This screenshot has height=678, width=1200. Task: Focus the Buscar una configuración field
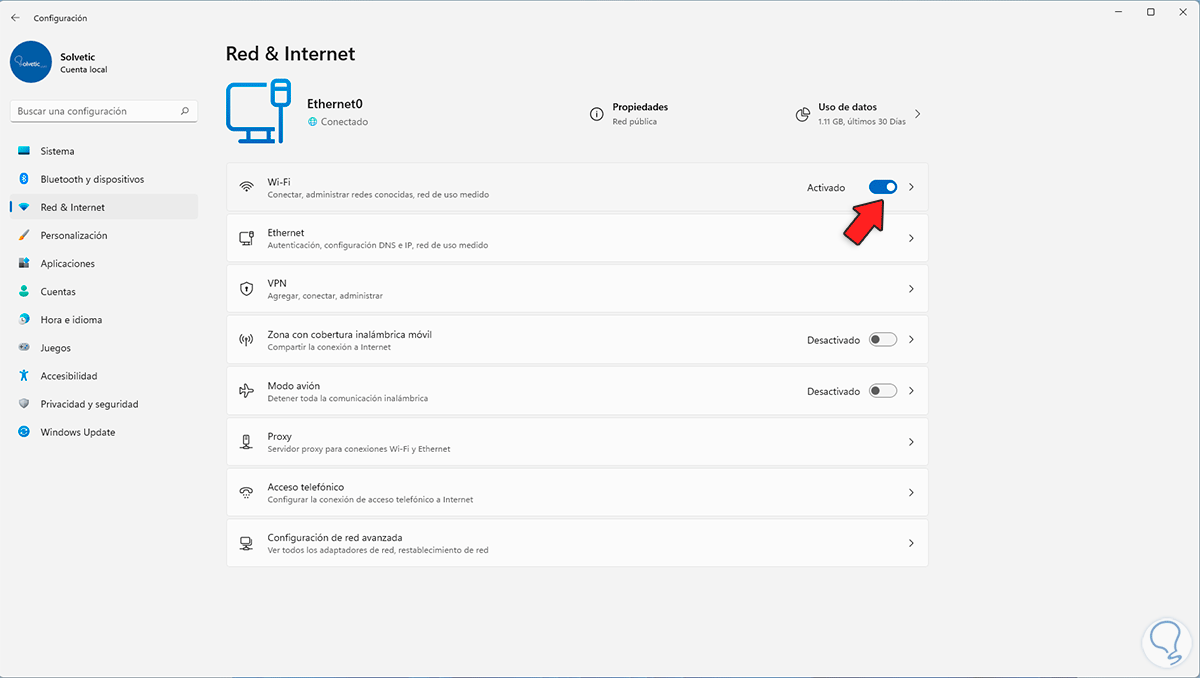tap(95, 111)
